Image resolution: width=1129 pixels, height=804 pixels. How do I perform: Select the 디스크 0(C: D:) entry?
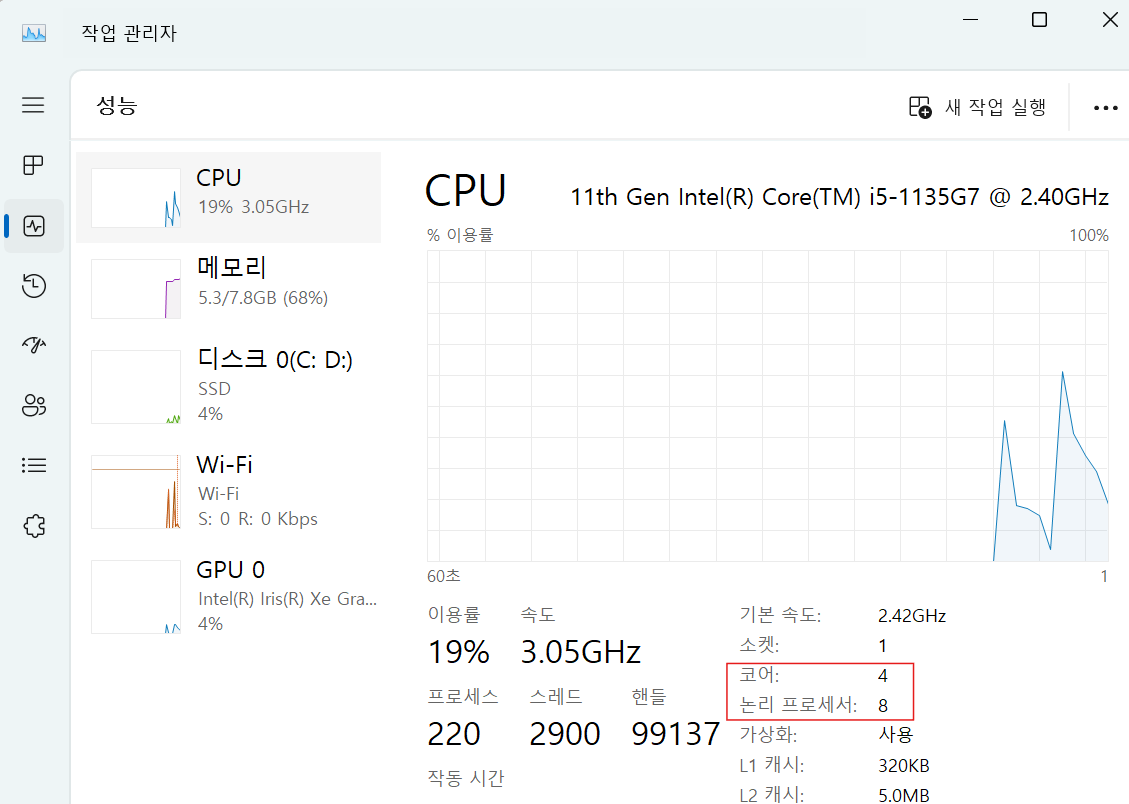pyautogui.click(x=228, y=387)
